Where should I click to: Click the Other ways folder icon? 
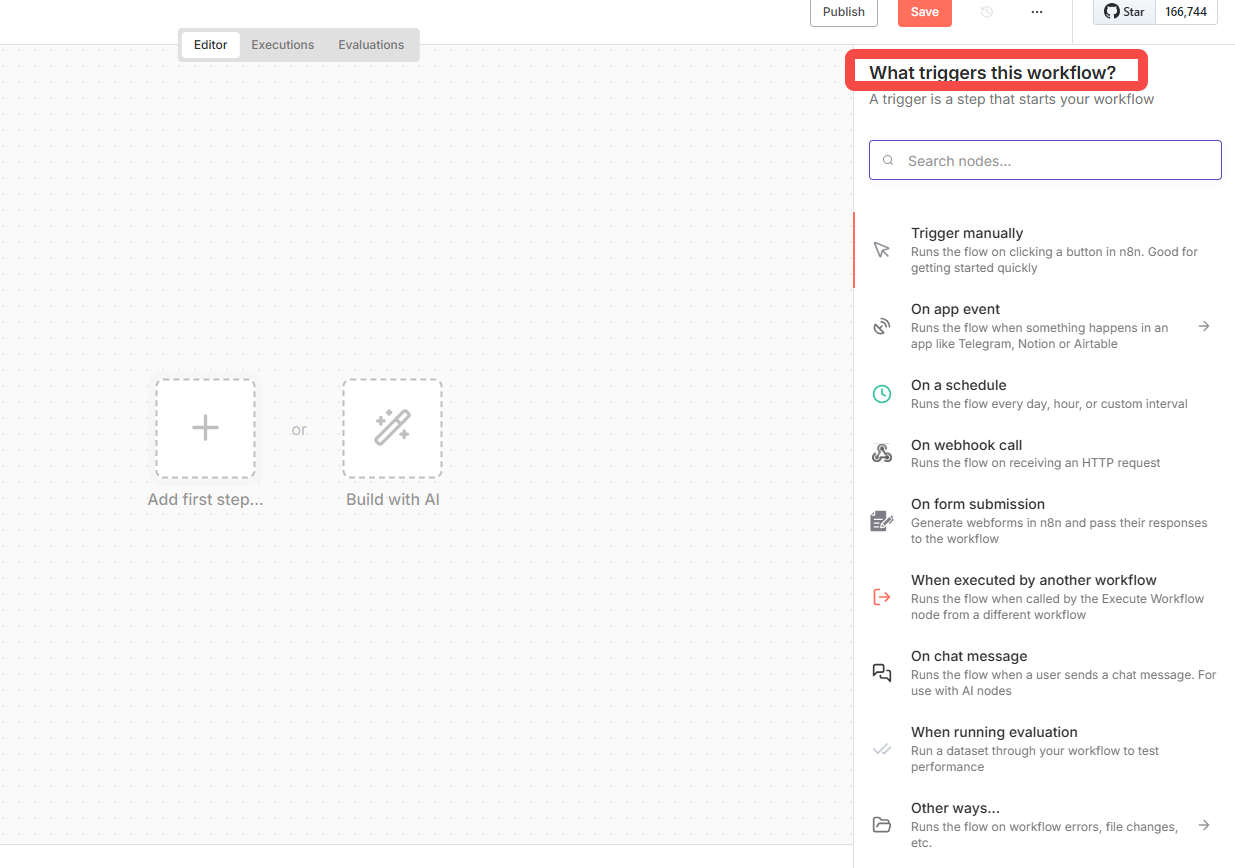tap(881, 825)
